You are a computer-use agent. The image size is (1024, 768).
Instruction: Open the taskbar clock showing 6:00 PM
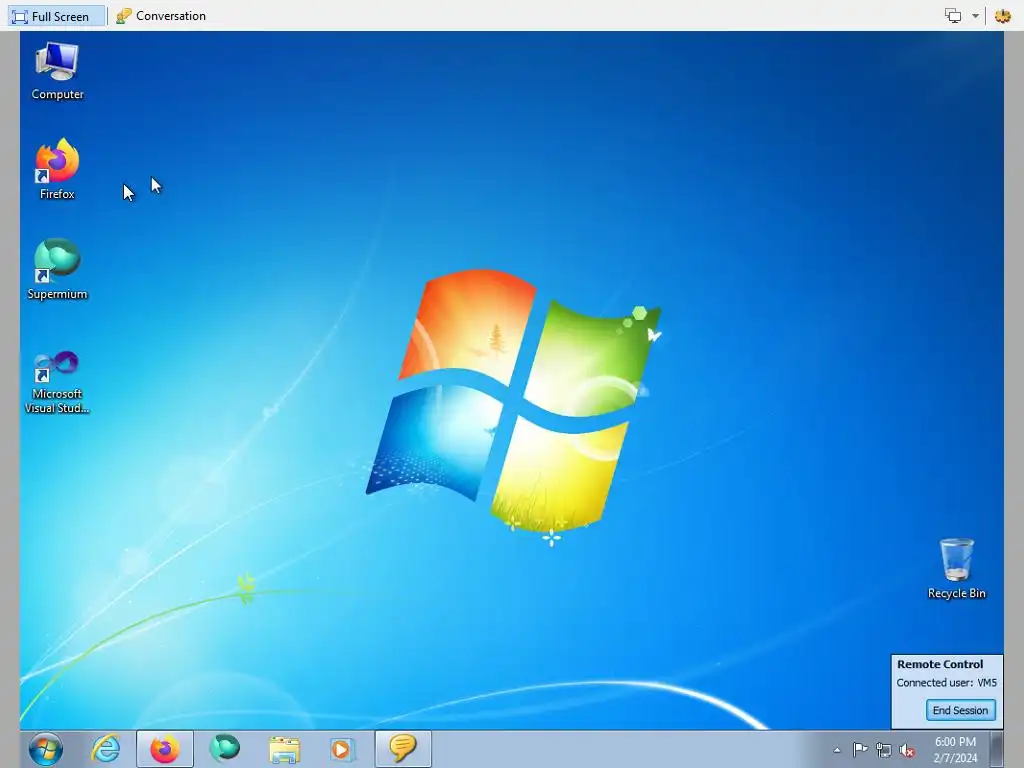click(955, 750)
